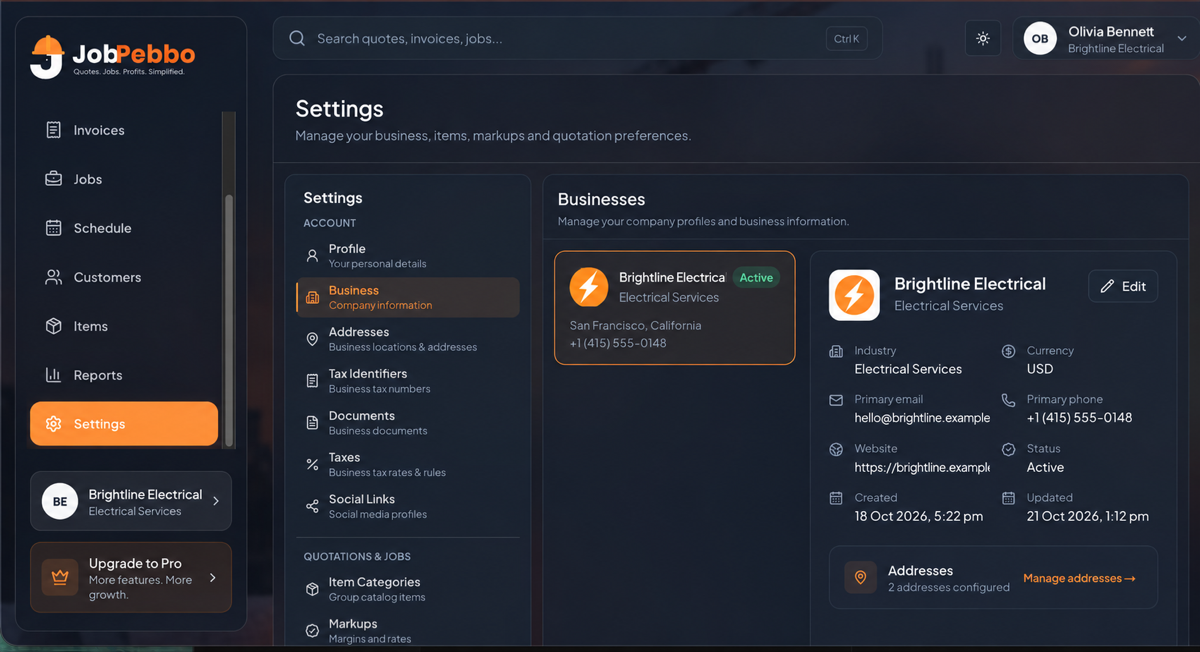Click the JobPebbo logo
1200x652 pixels.
tap(112, 57)
